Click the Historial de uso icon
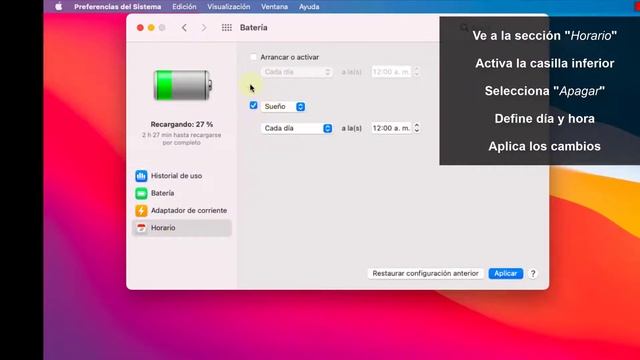The image size is (640, 360). [141, 176]
